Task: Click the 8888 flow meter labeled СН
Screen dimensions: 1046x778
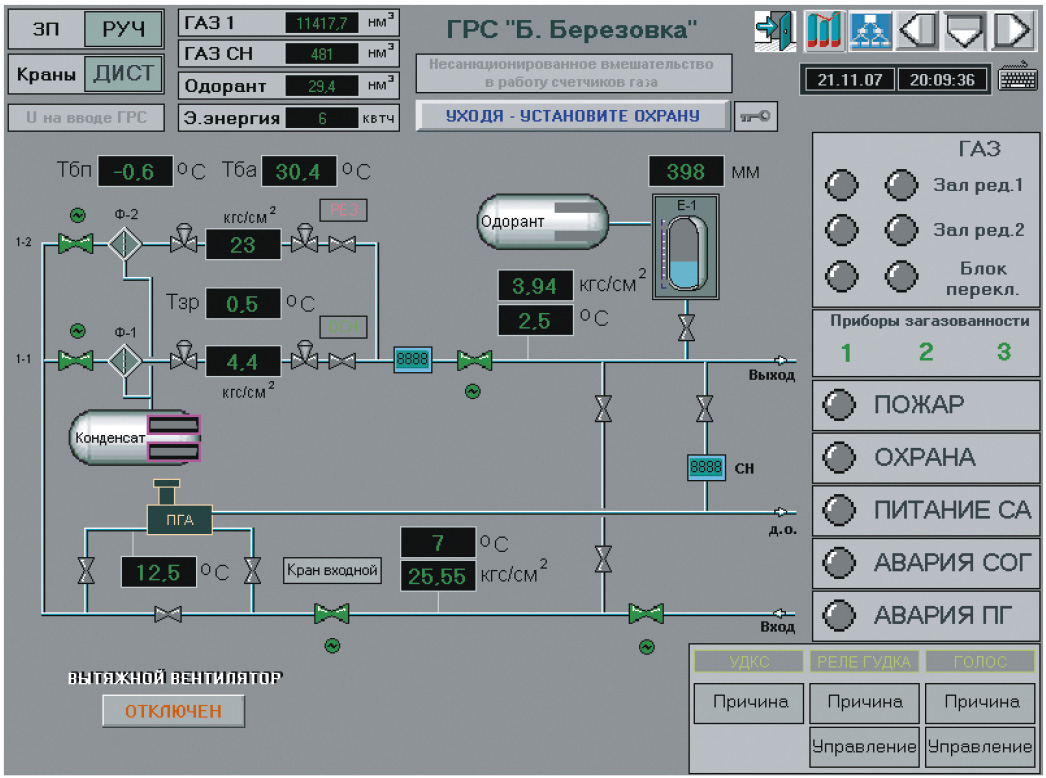Action: click(x=706, y=467)
